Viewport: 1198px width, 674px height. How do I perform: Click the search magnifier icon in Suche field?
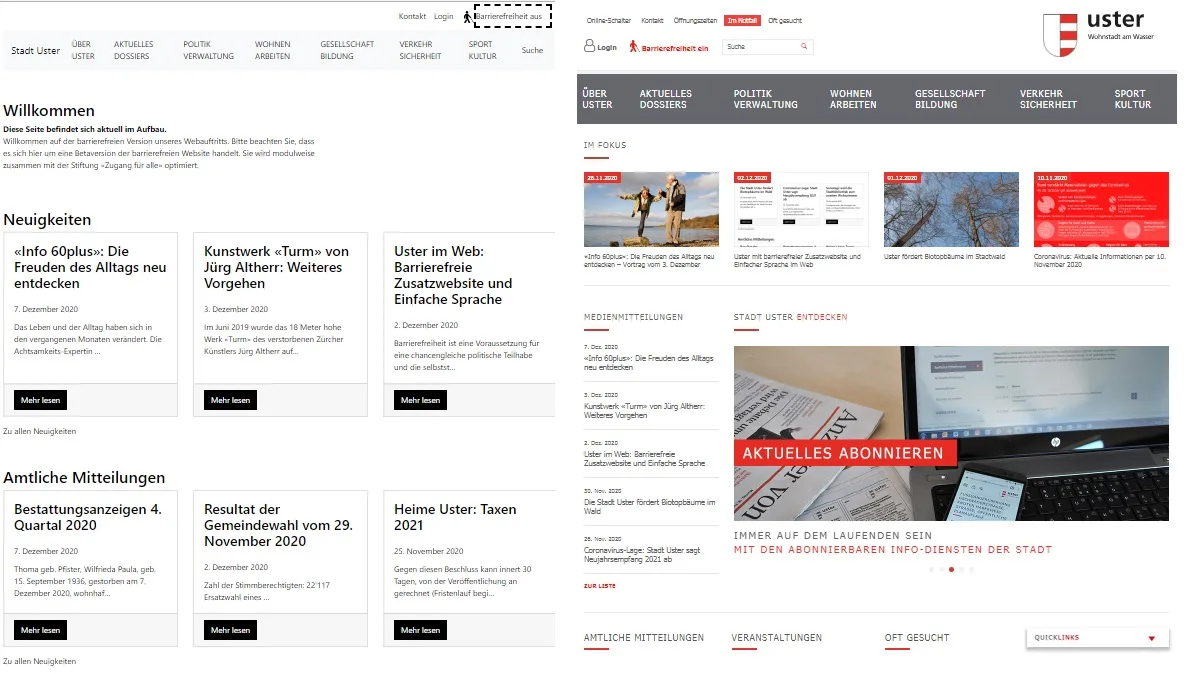804,47
